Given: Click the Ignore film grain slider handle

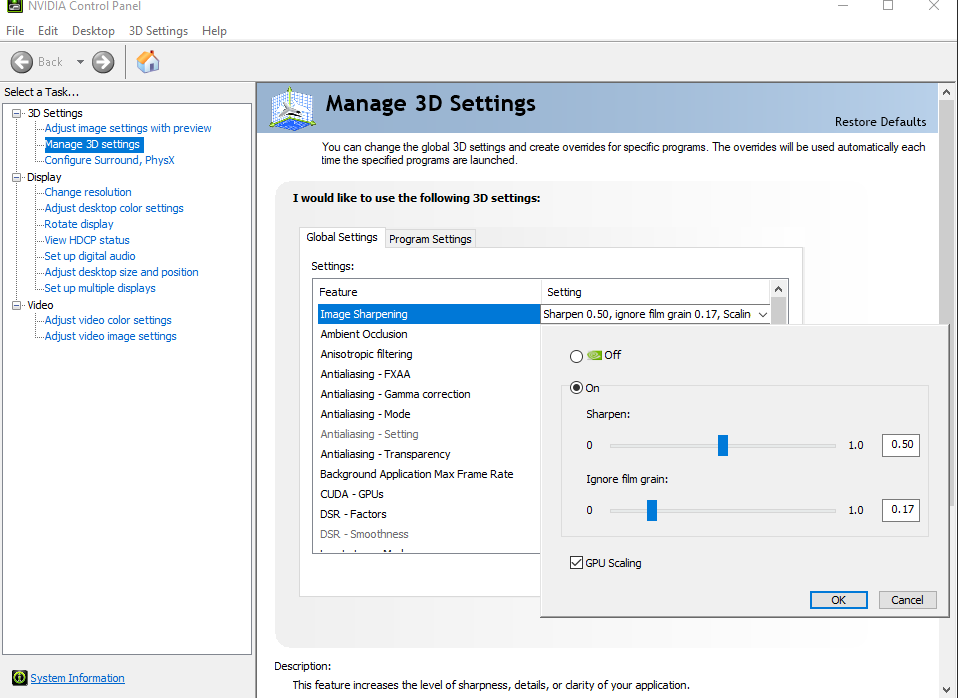Looking at the screenshot, I should tap(652, 510).
